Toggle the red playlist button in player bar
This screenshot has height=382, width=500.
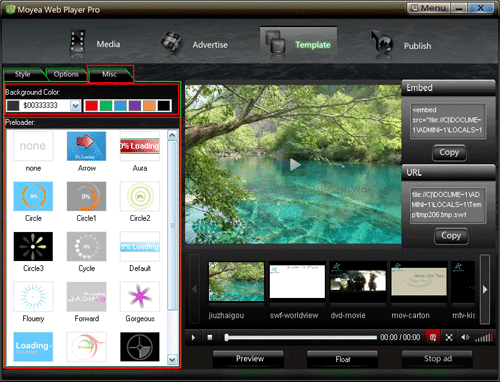point(433,337)
